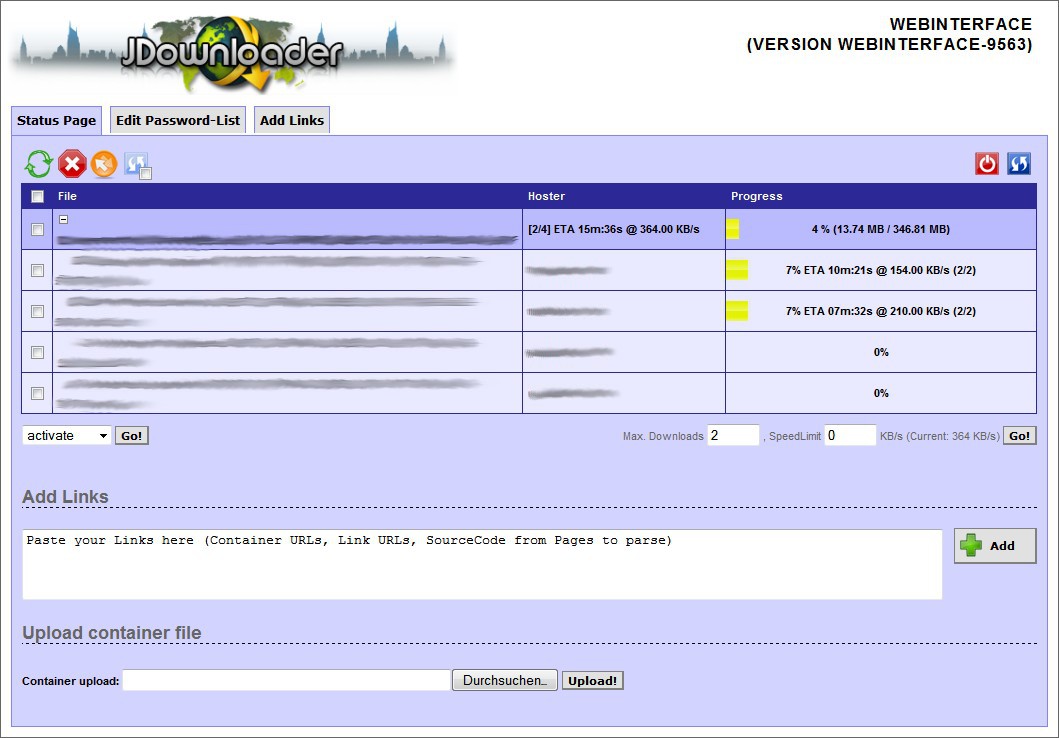Click the light blue auto-reconnect arrows icon
Image resolution: width=1059 pixels, height=738 pixels.
pyautogui.click(x=135, y=163)
